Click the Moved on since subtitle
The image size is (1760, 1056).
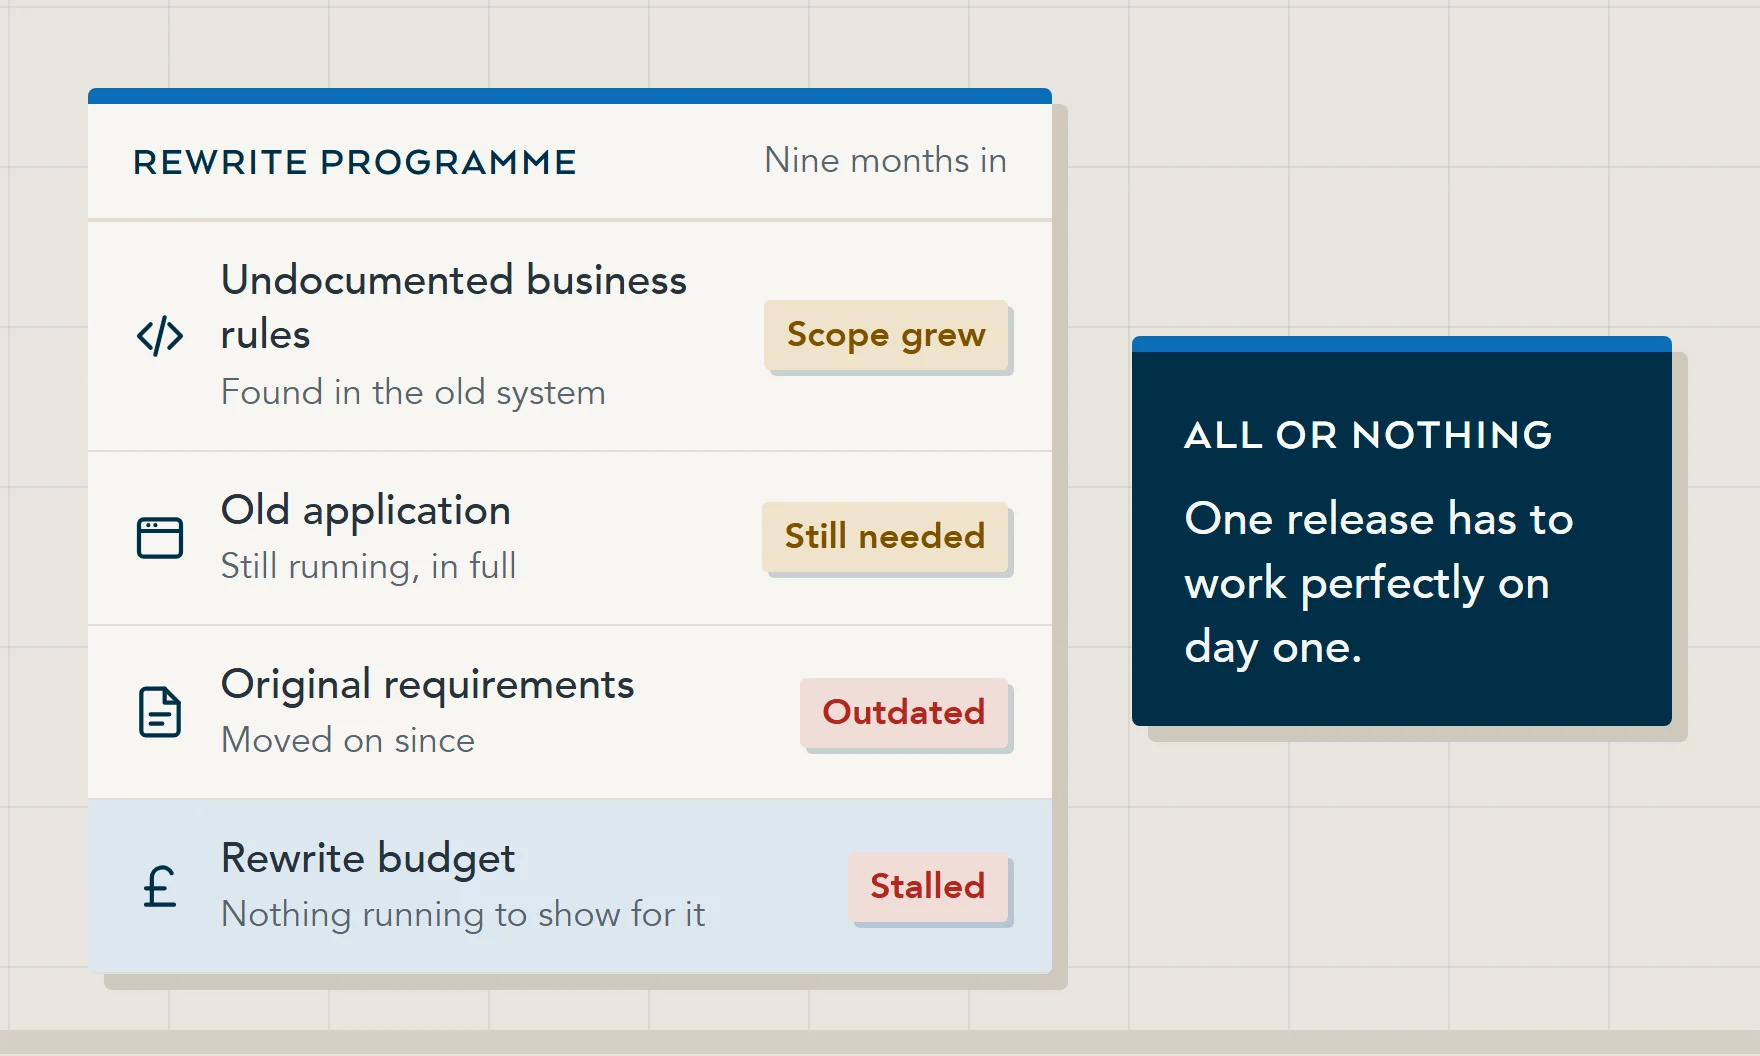348,741
